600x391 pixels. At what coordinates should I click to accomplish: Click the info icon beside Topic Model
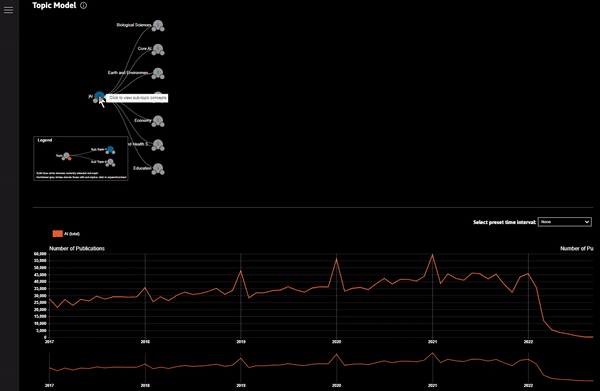click(83, 5)
